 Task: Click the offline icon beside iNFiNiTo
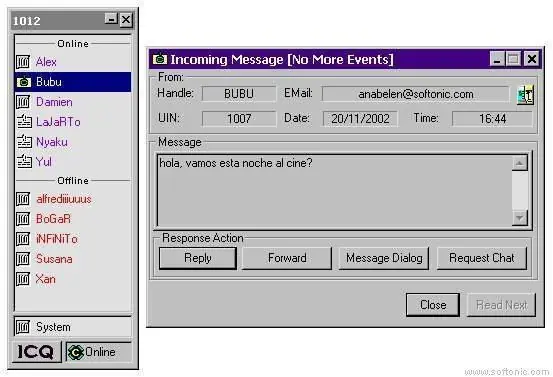click(x=23, y=239)
